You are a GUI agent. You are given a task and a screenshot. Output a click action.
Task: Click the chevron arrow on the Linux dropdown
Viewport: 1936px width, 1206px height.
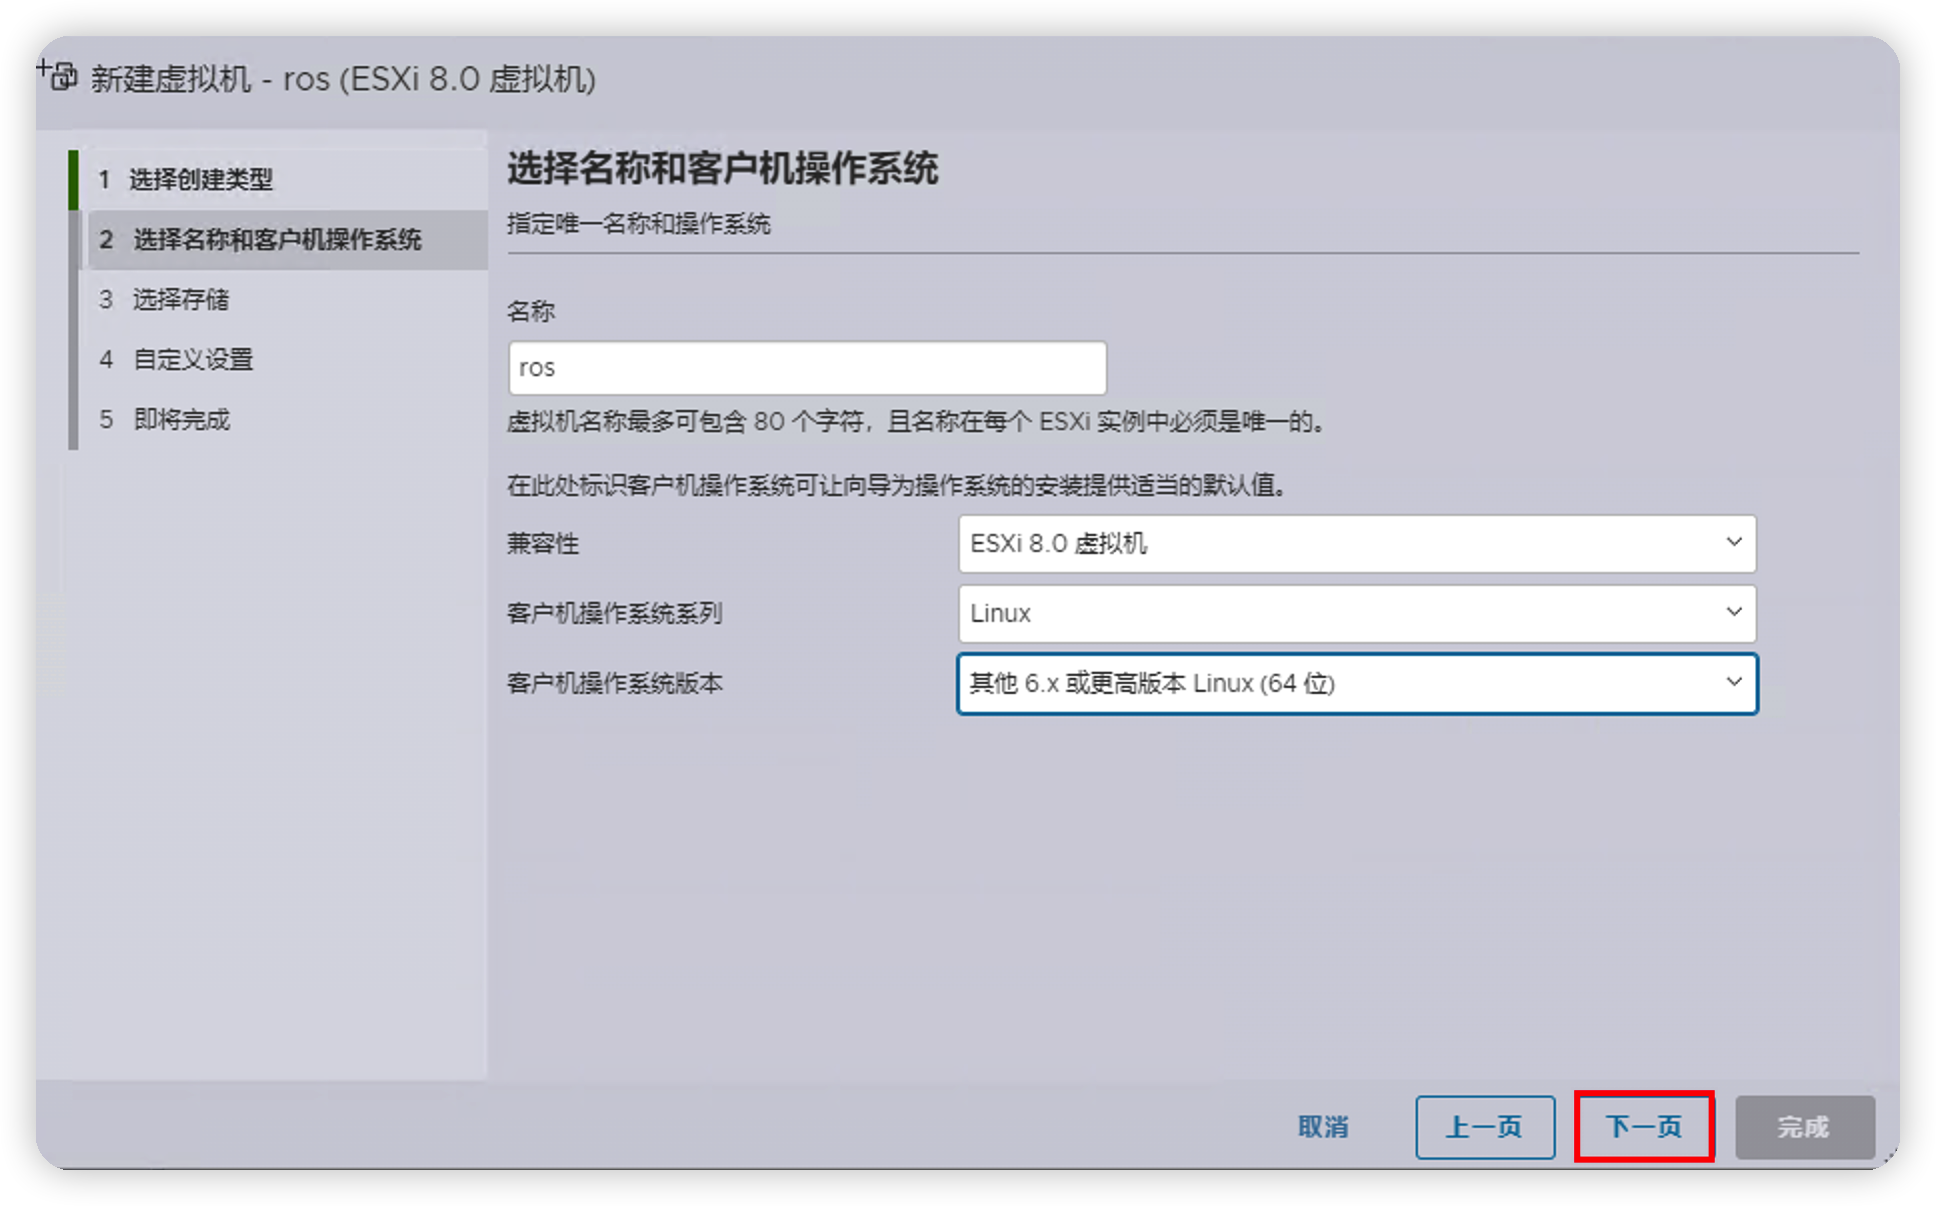(x=1734, y=612)
